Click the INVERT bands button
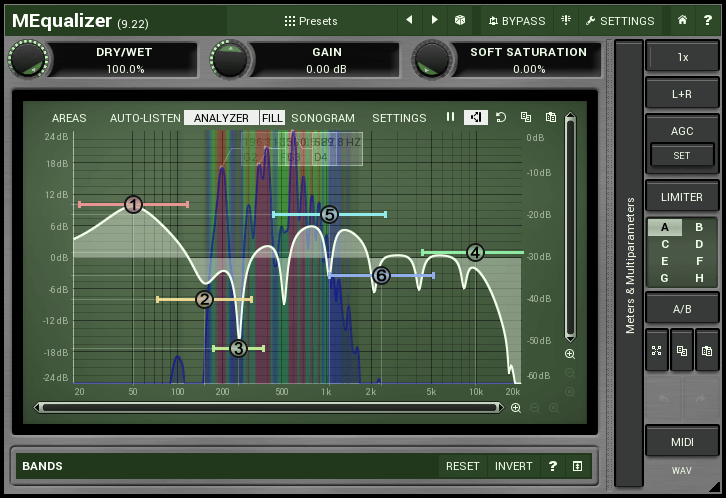 pos(514,466)
